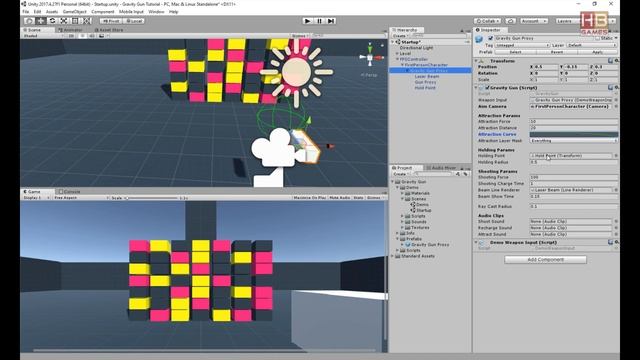Click the scene orientation axis gizmo
This screenshot has width=640, height=360.
[370, 58]
